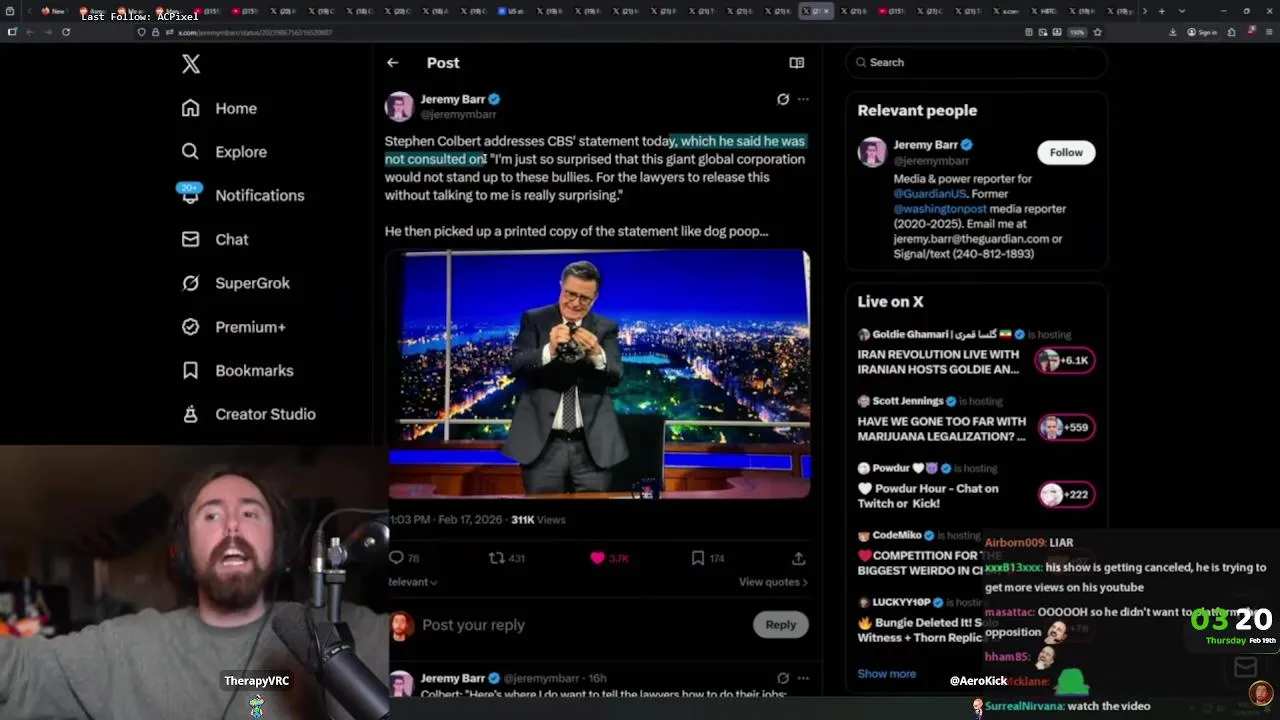Open Stephen Colbert video thumbnail

(599, 375)
